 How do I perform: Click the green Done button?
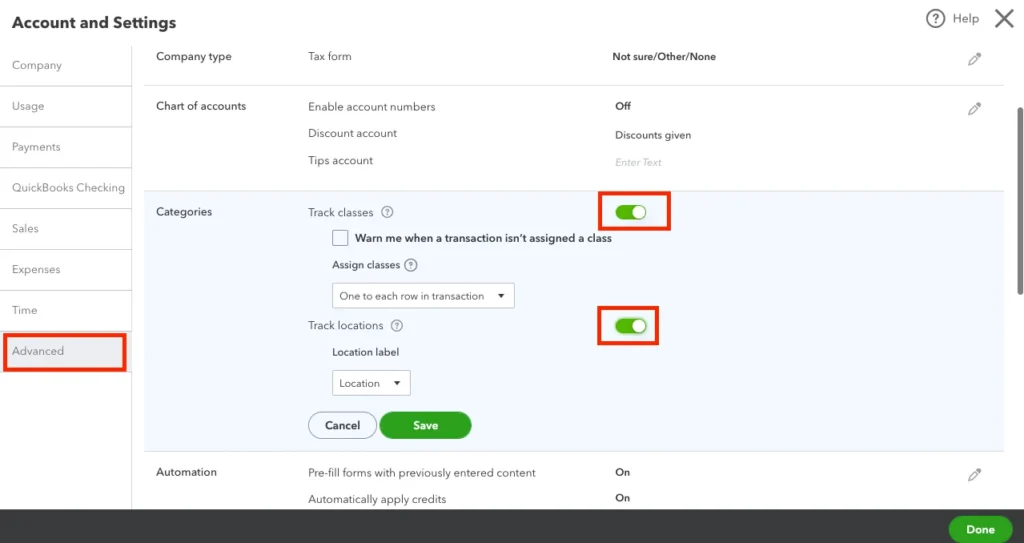980,529
